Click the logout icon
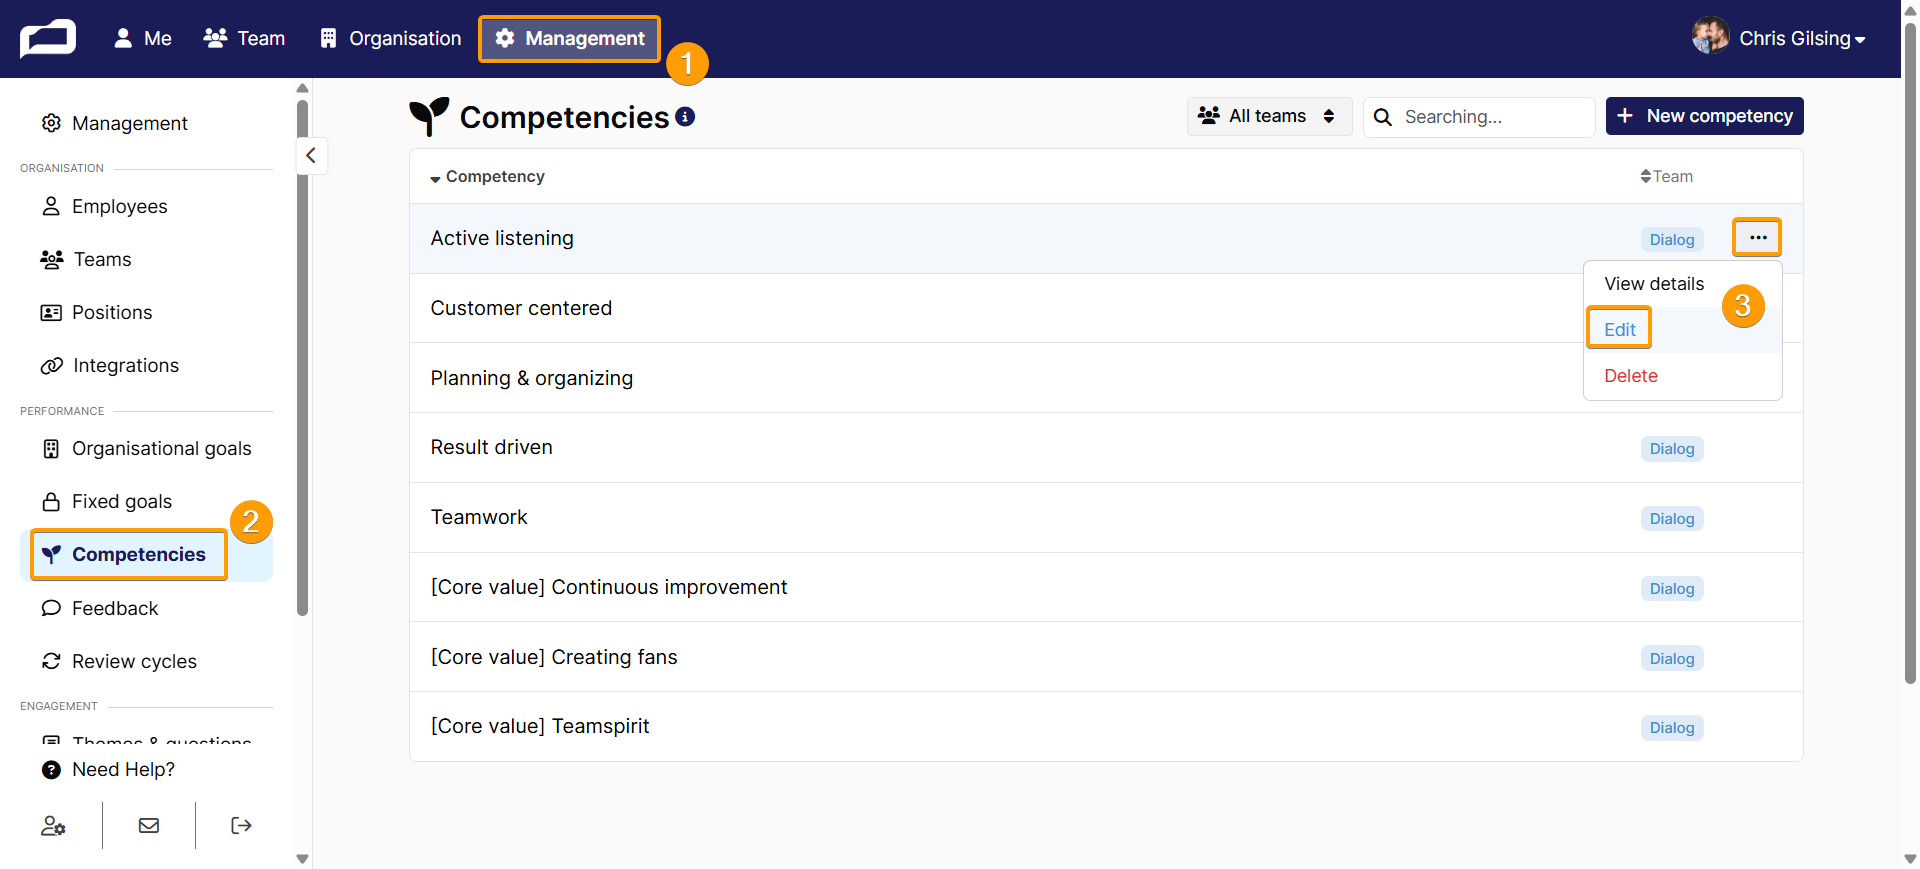The height and width of the screenshot is (869, 1920). [241, 825]
